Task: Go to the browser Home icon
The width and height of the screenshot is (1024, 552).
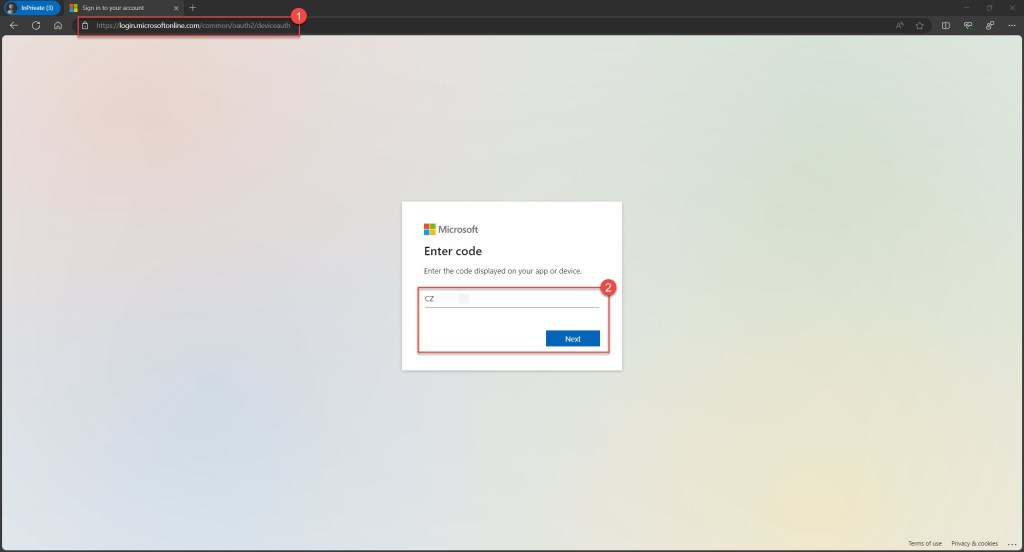Action: (x=58, y=25)
